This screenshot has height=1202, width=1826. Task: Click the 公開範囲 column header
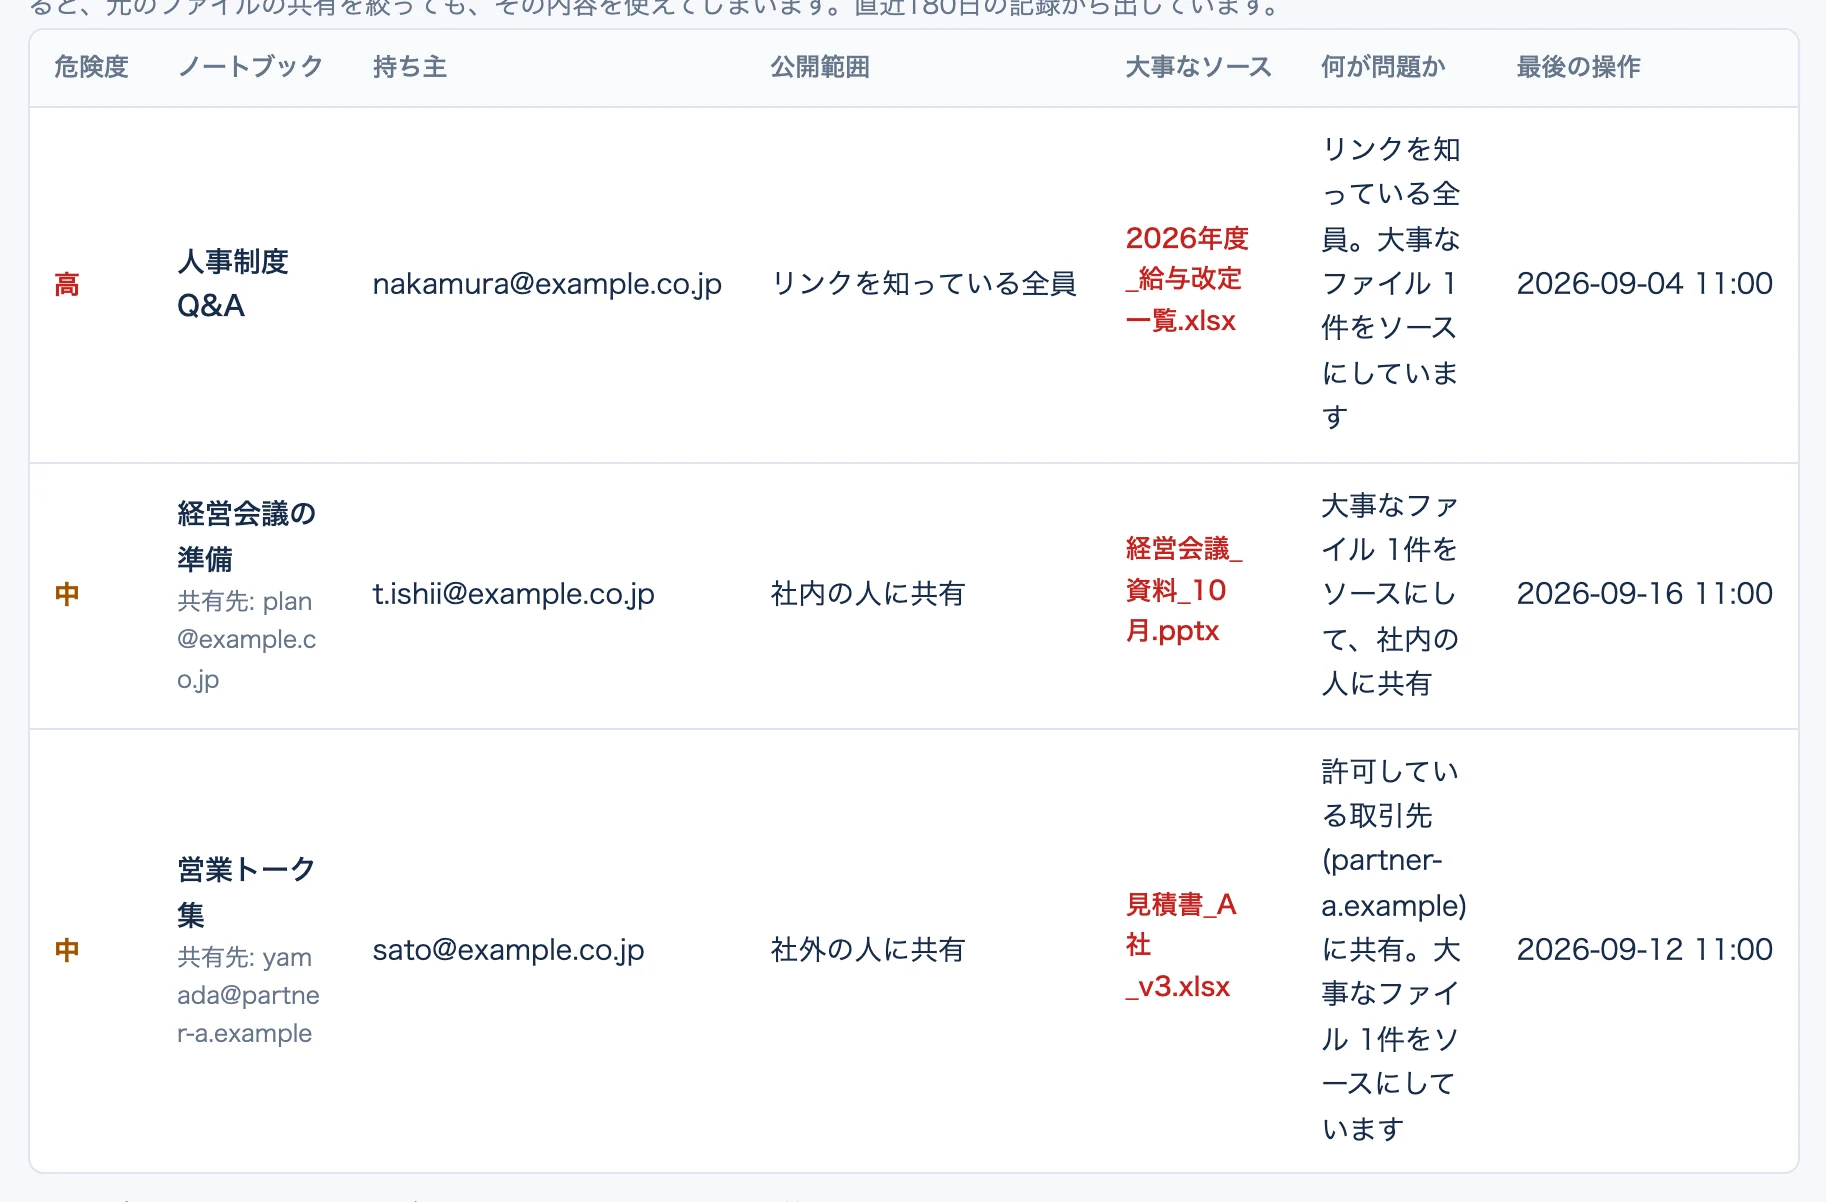click(820, 67)
